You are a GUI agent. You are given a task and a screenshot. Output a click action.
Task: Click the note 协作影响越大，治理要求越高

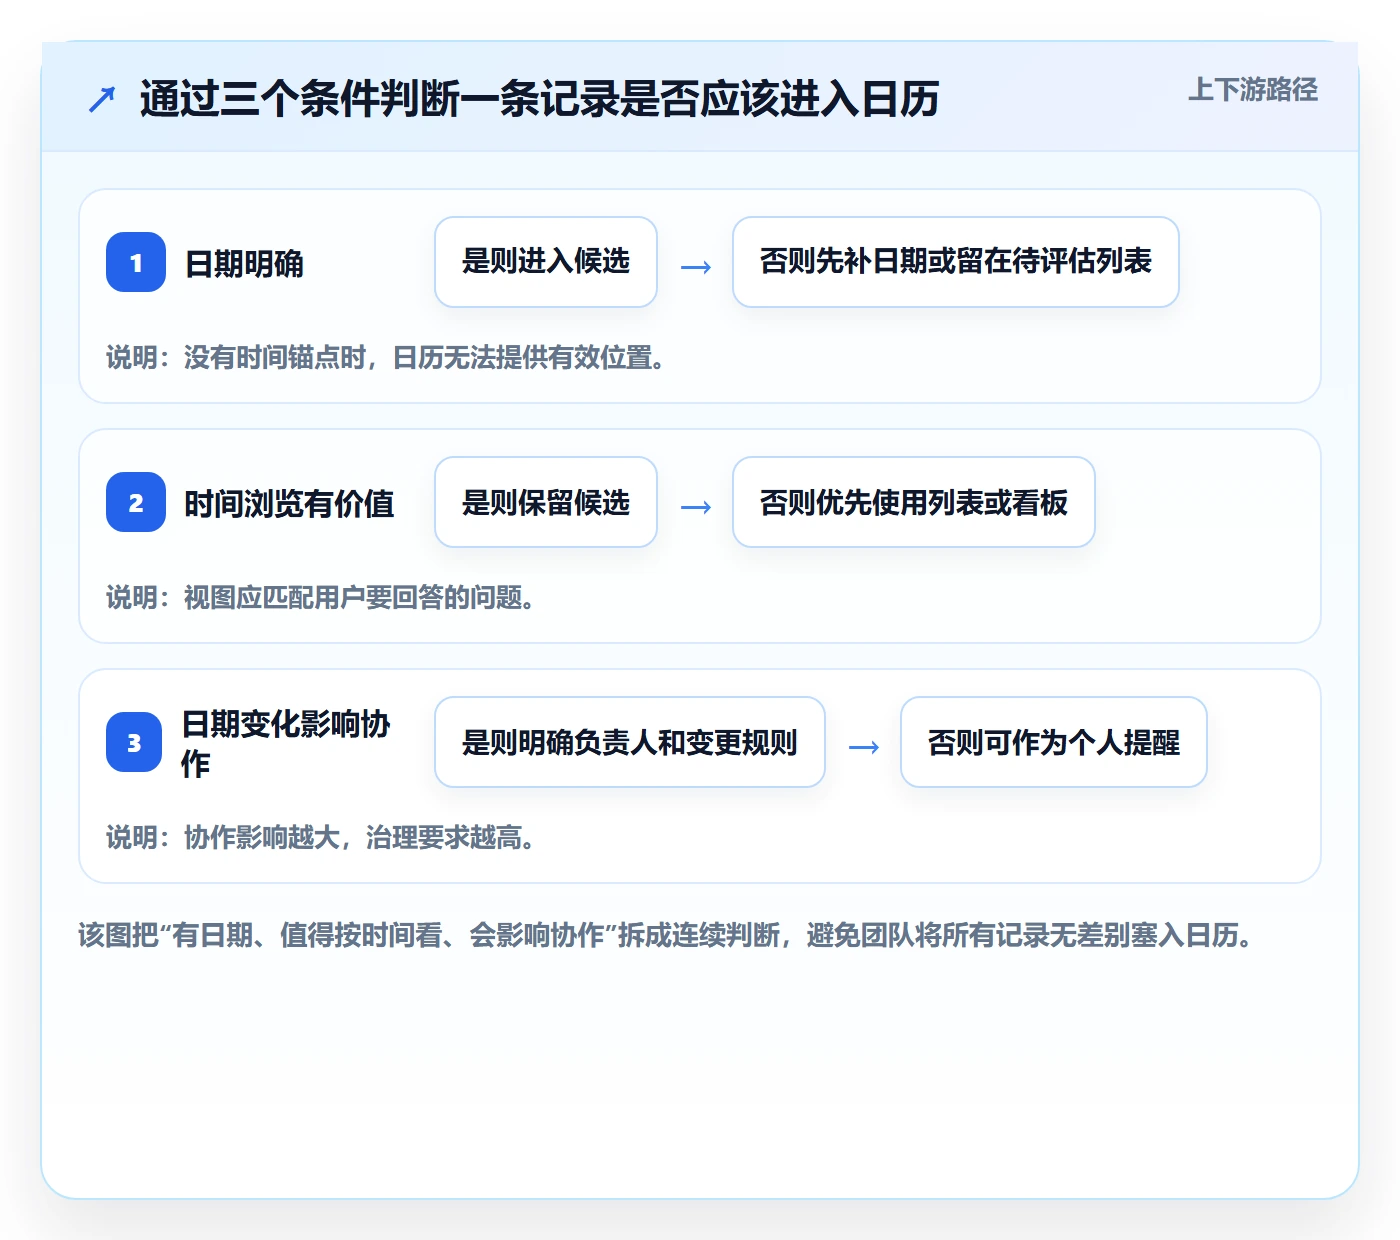pyautogui.click(x=321, y=838)
